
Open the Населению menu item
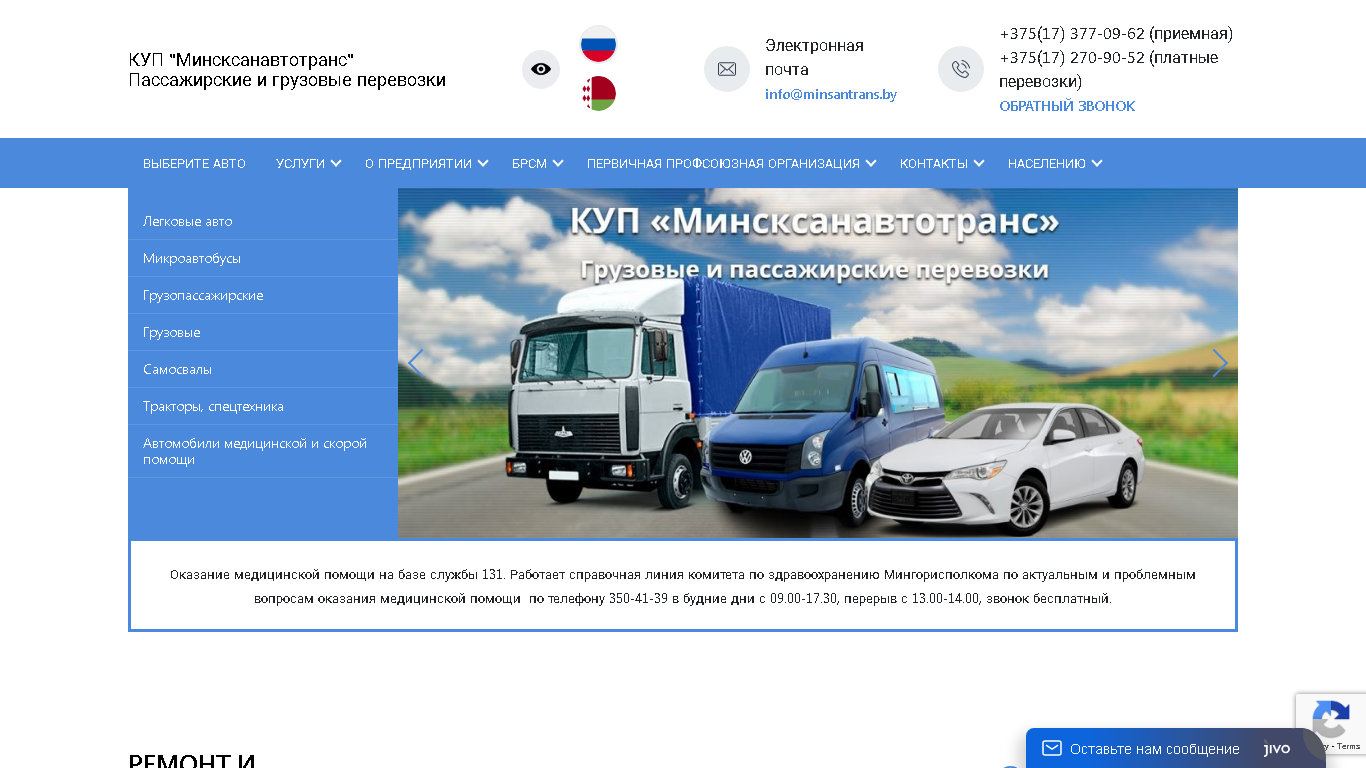click(x=1047, y=163)
